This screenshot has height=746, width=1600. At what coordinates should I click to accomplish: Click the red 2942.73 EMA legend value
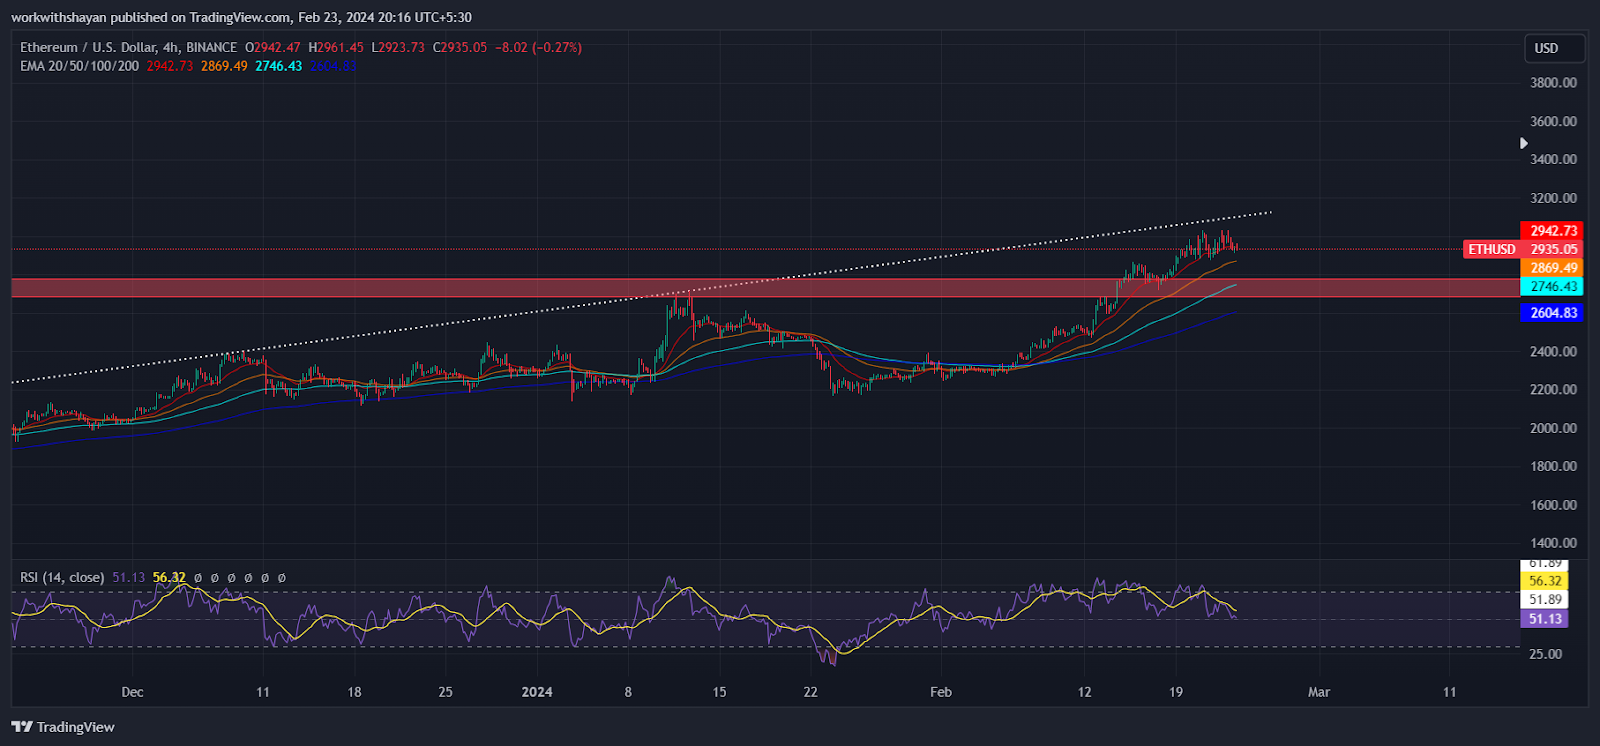(170, 66)
